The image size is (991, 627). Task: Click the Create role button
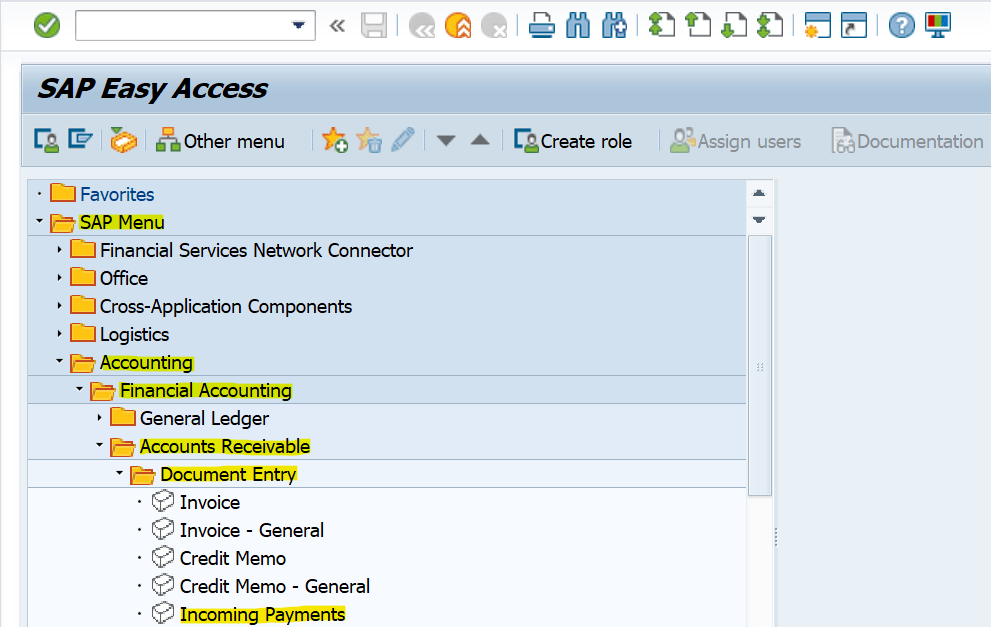(573, 141)
